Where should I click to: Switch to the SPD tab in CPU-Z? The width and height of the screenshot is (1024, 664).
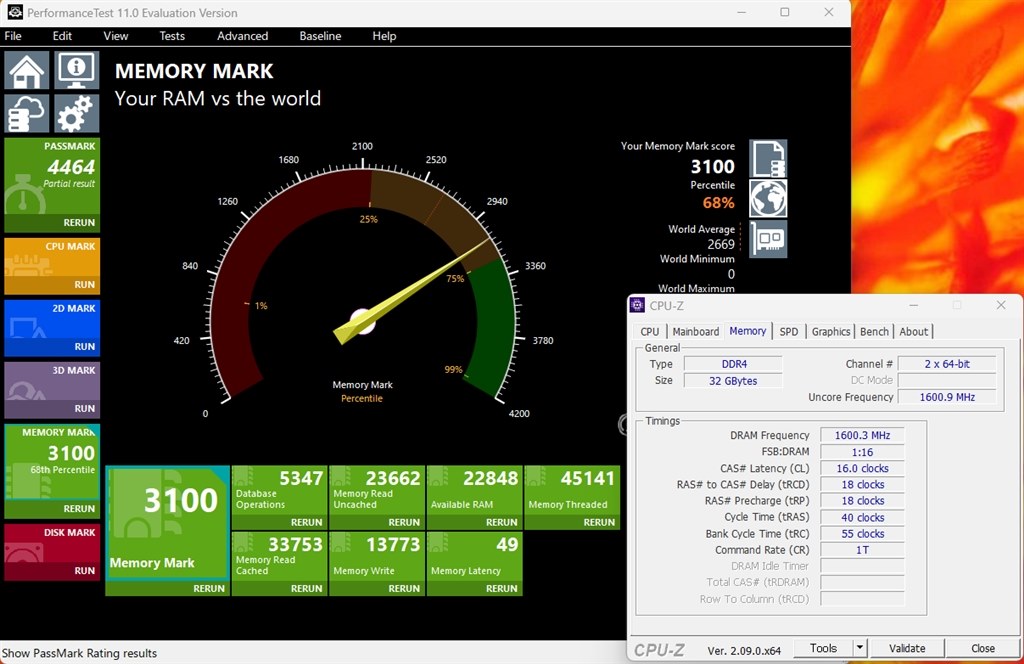[789, 332]
